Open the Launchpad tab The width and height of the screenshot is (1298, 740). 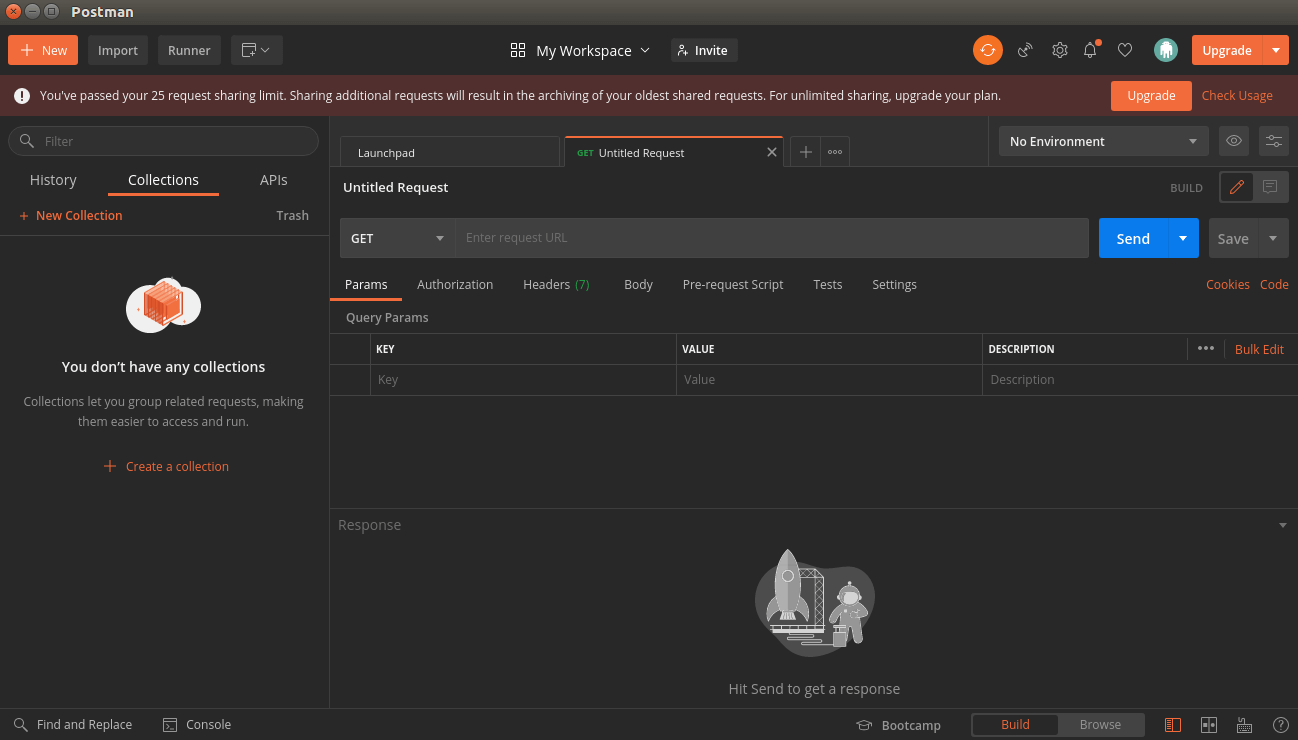450,152
